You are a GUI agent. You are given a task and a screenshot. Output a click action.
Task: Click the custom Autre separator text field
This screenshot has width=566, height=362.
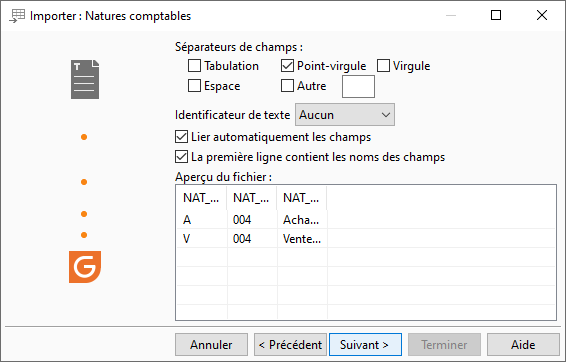[358, 87]
